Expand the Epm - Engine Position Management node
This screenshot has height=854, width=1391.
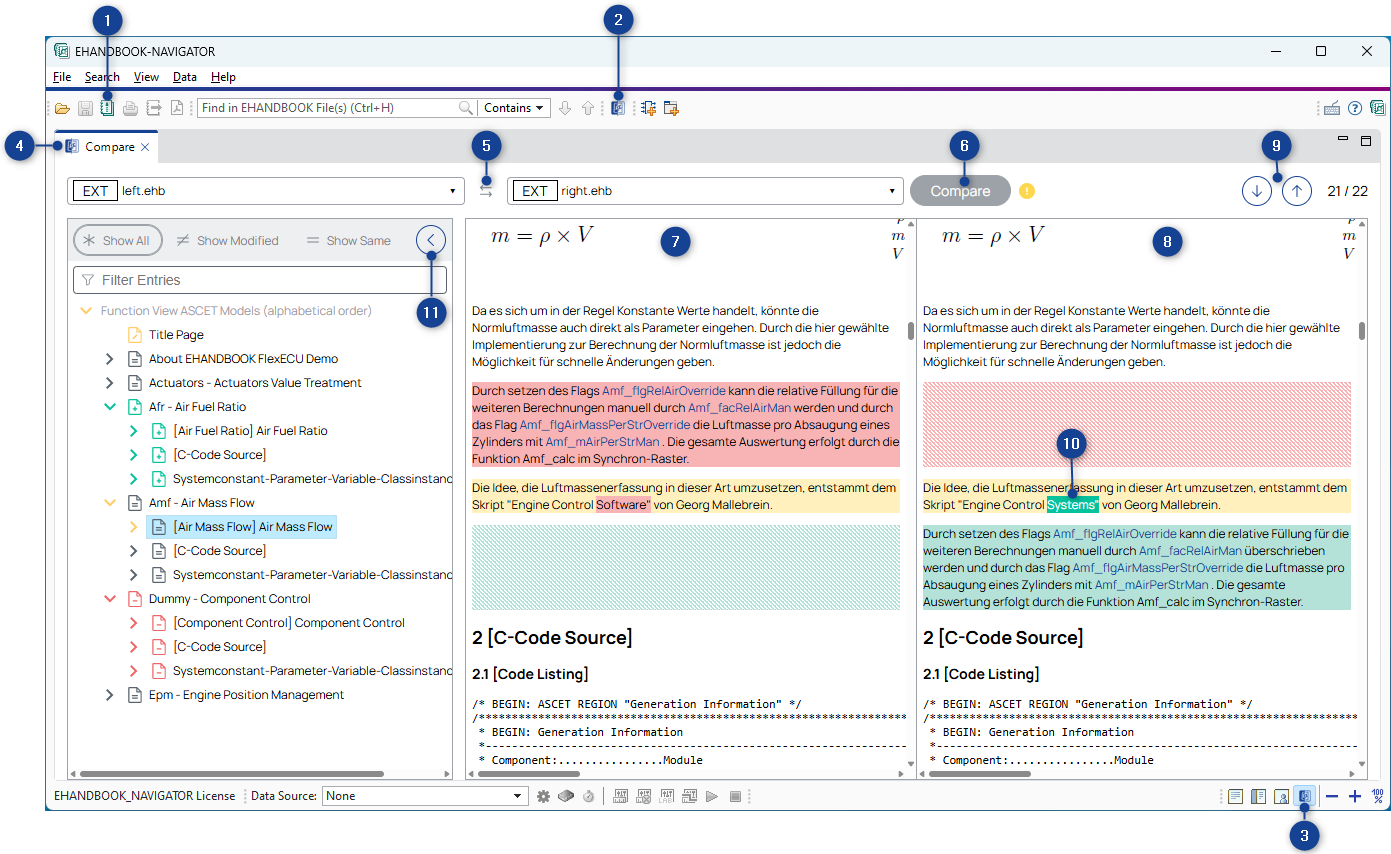point(110,695)
